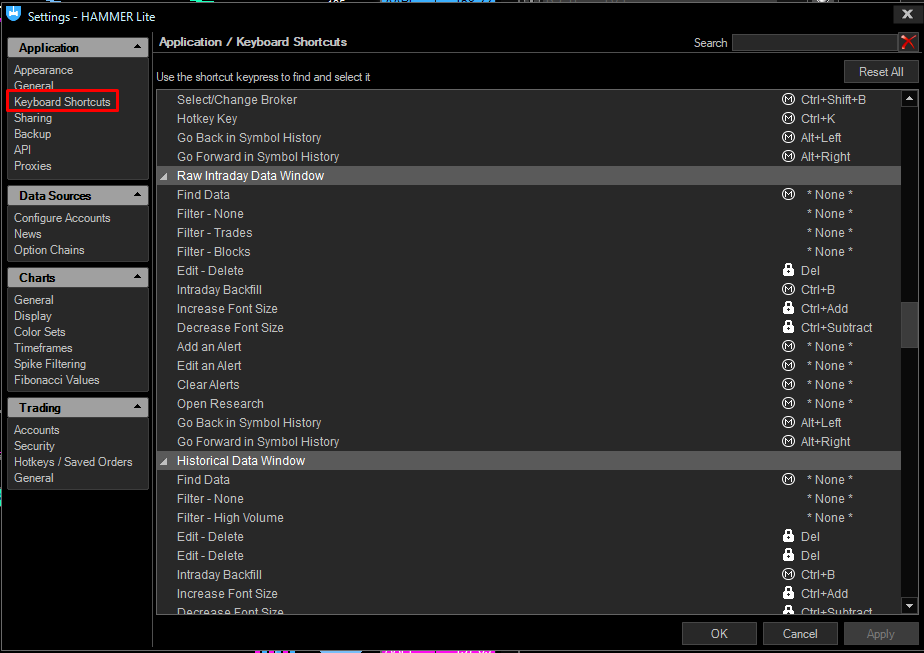Click the M icon beside Ctrl+K
This screenshot has width=924, height=653.
[x=788, y=118]
